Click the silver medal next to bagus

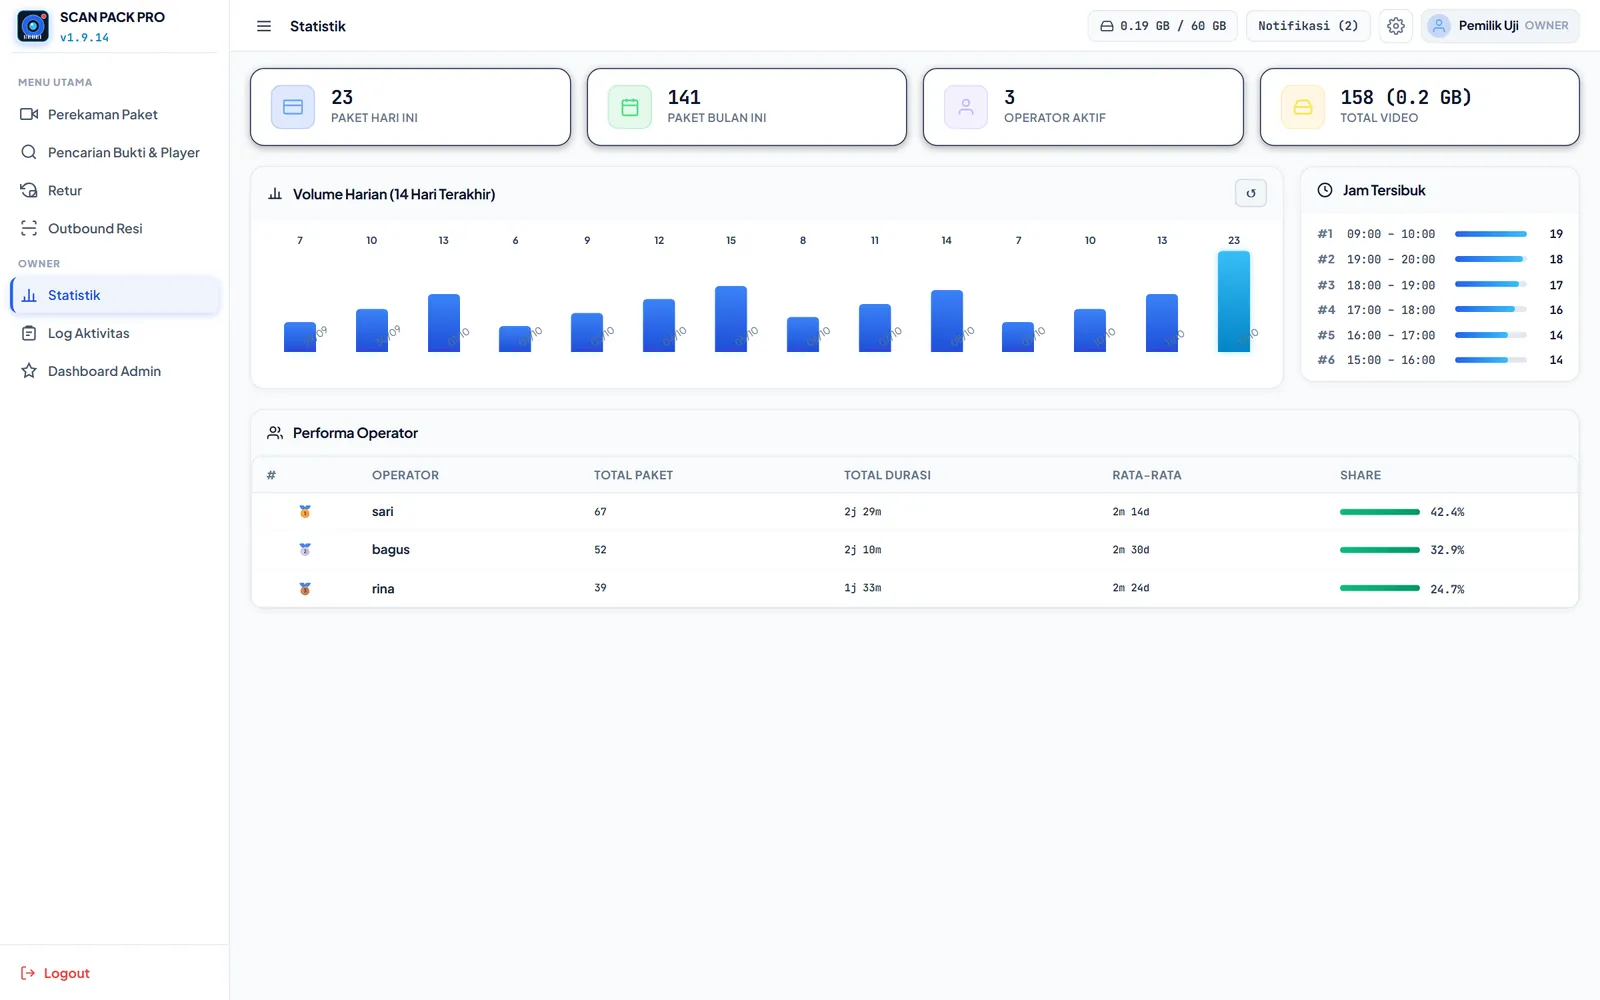(305, 549)
